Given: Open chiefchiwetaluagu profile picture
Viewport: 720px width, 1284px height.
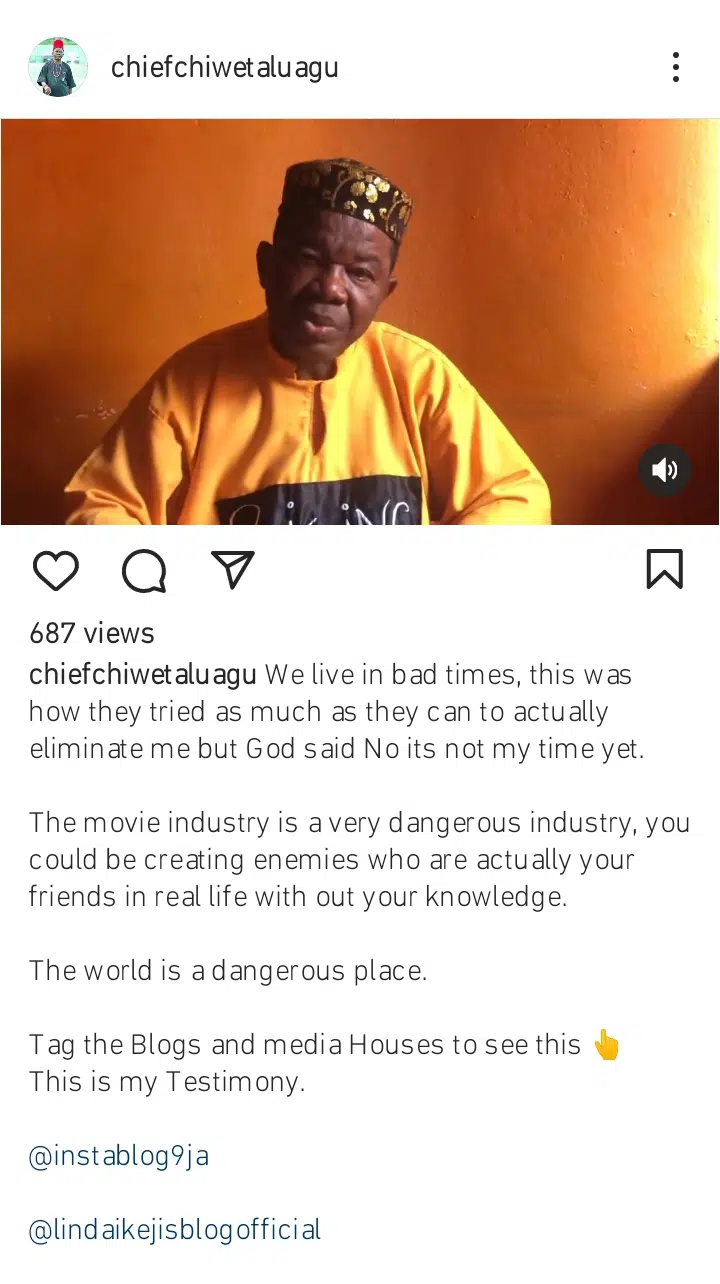Looking at the screenshot, I should (x=58, y=67).
